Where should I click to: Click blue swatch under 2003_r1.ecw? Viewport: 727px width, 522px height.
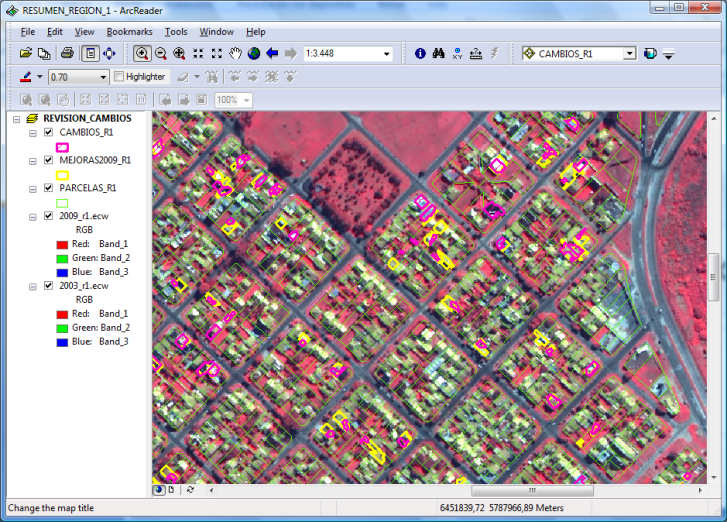[x=62, y=343]
